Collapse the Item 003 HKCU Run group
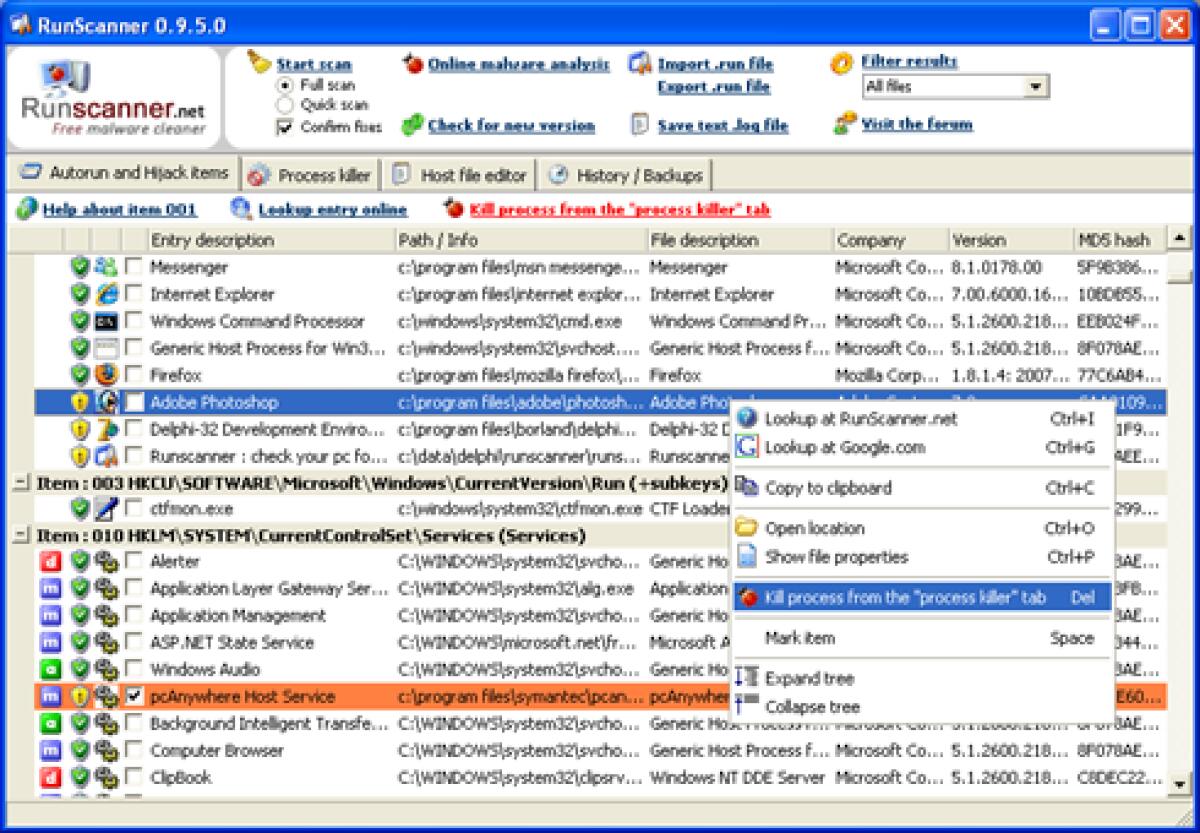Image resolution: width=1200 pixels, height=833 pixels. pyautogui.click(x=20, y=483)
